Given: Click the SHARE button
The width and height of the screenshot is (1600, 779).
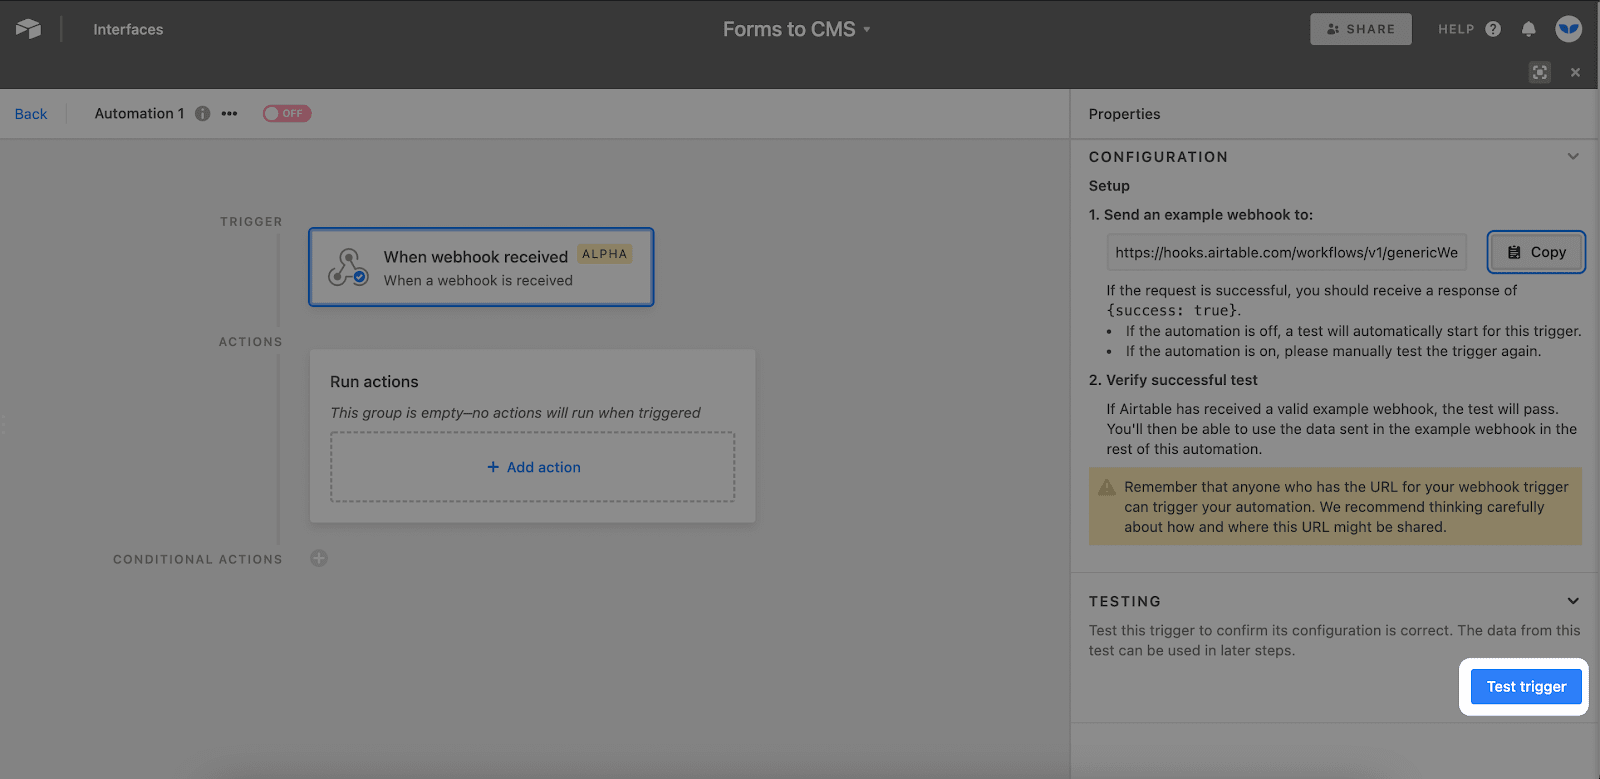Looking at the screenshot, I should [x=1361, y=29].
